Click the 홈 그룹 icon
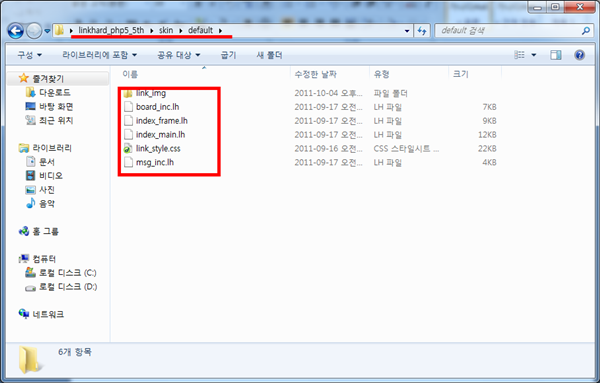Viewport: 600px width, 383px height. click(x=24, y=231)
